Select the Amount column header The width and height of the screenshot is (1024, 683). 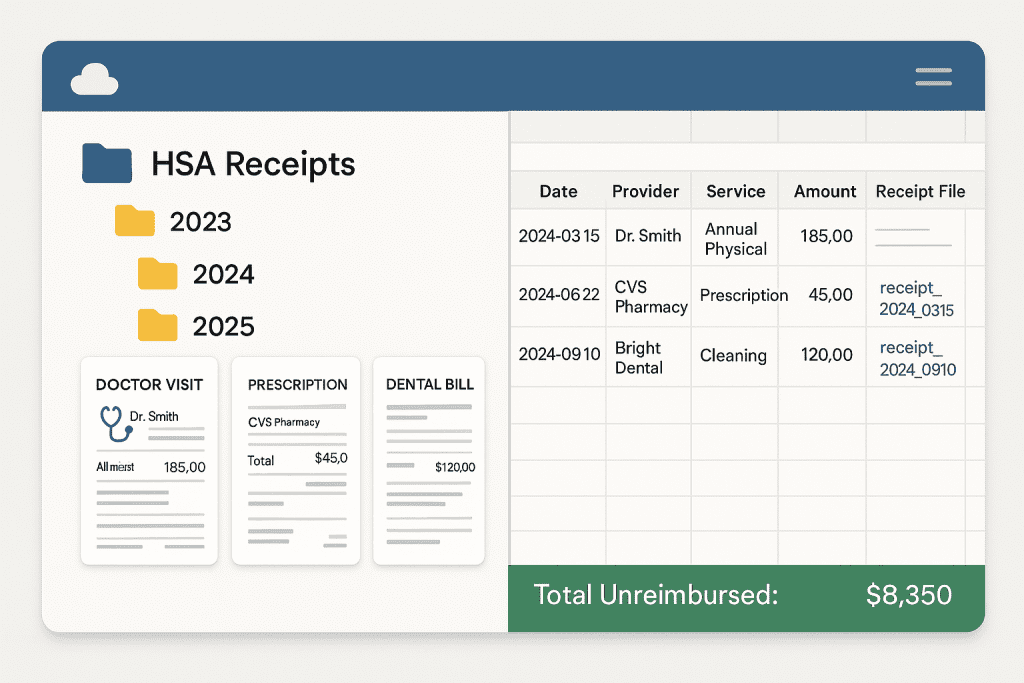(x=824, y=191)
